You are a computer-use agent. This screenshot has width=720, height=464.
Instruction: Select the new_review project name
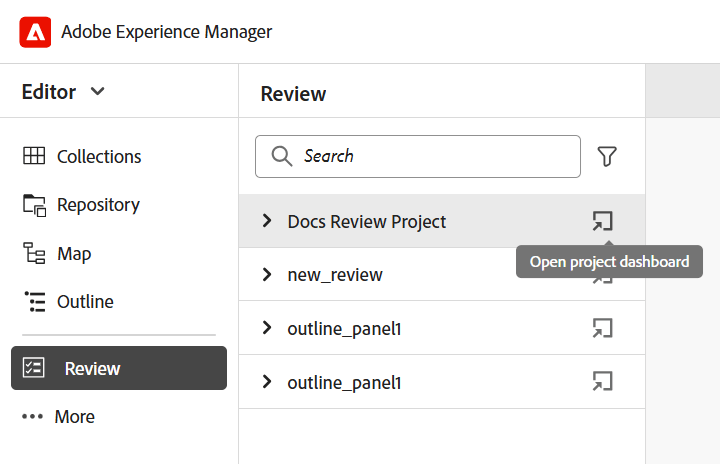click(x=335, y=274)
